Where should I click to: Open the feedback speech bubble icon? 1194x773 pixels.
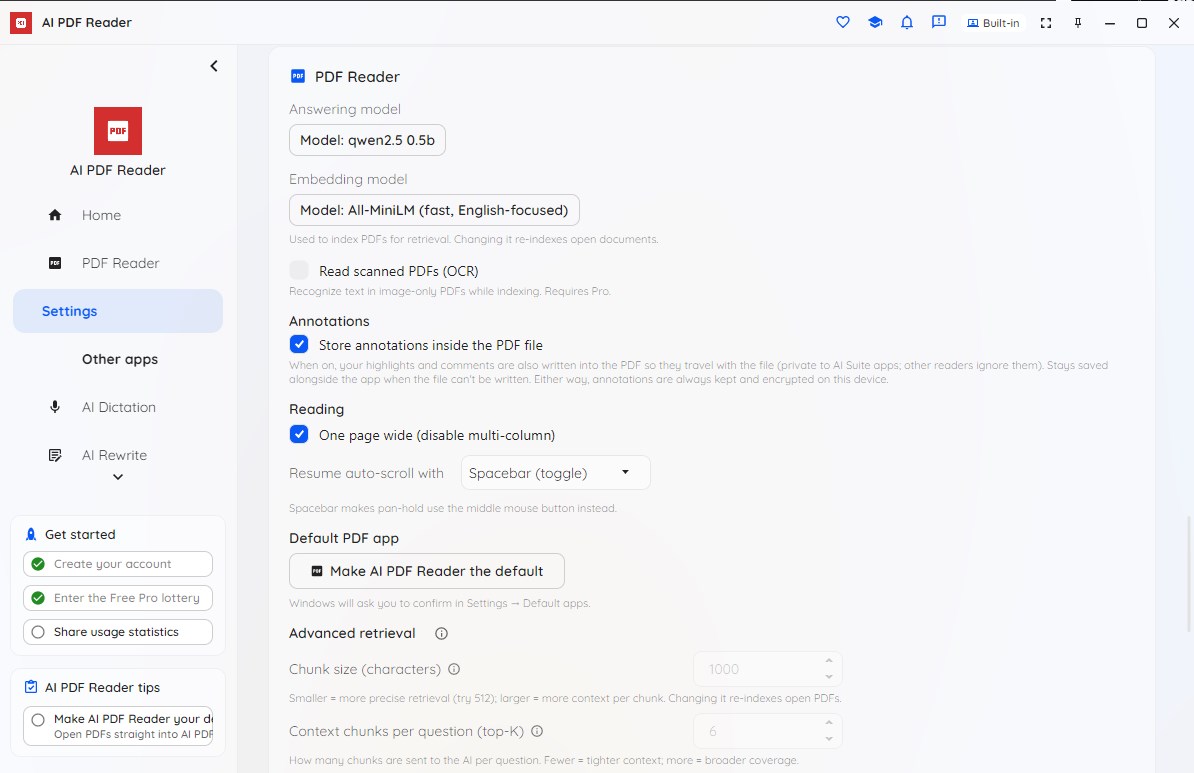939,22
